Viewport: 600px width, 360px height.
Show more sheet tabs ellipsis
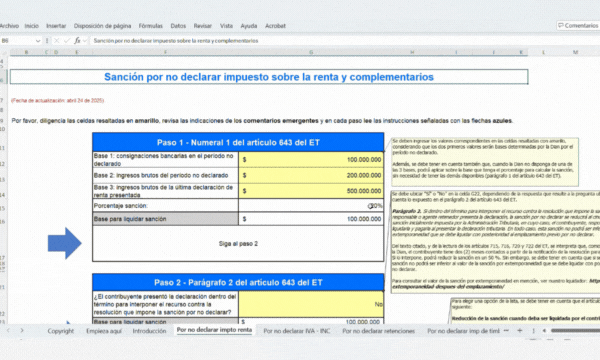click(x=506, y=331)
